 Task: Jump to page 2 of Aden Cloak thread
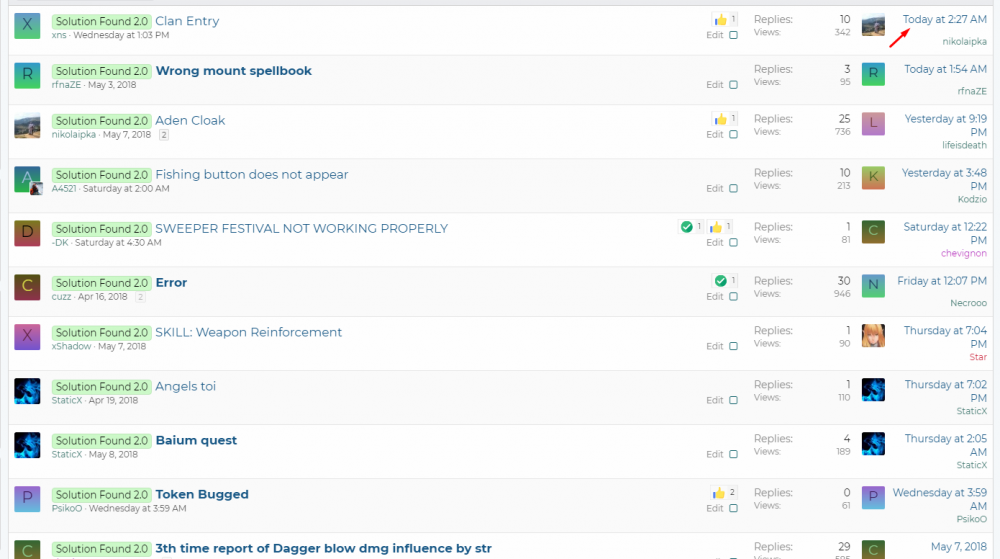click(x=164, y=135)
